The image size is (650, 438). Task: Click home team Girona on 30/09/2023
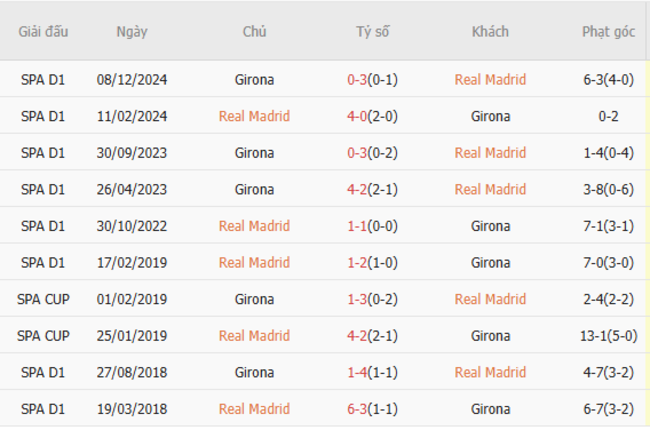(254, 153)
